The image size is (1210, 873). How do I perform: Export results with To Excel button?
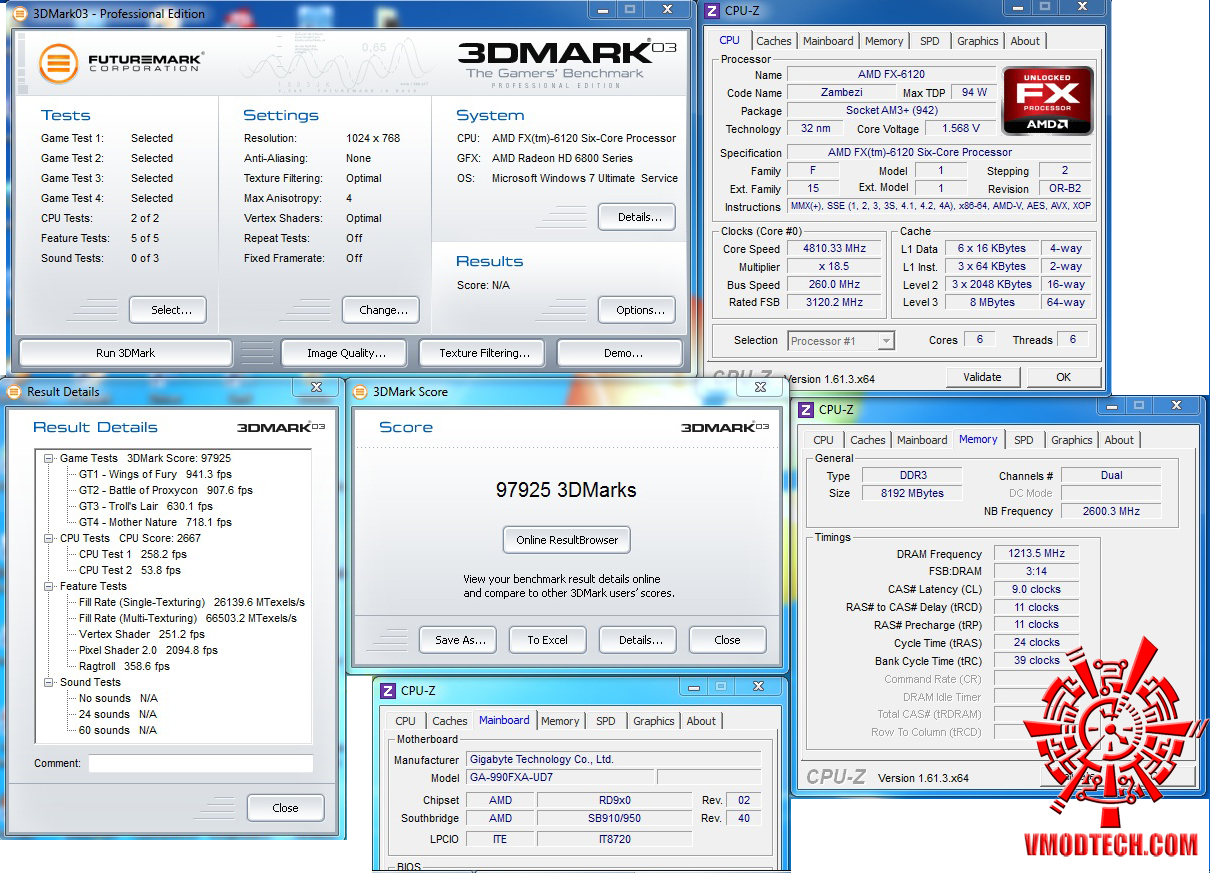pos(547,640)
